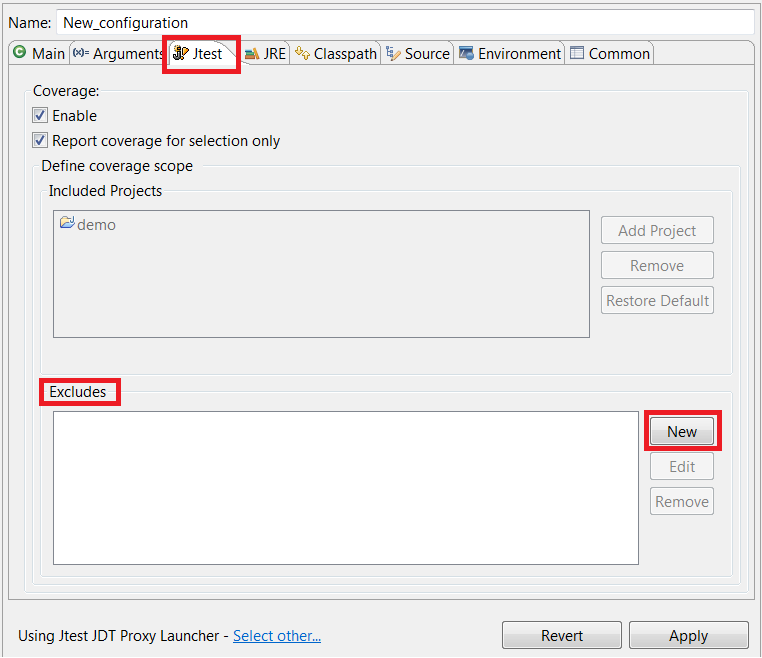The width and height of the screenshot is (762, 658).
Task: Select the demo project entry
Action: 88,225
